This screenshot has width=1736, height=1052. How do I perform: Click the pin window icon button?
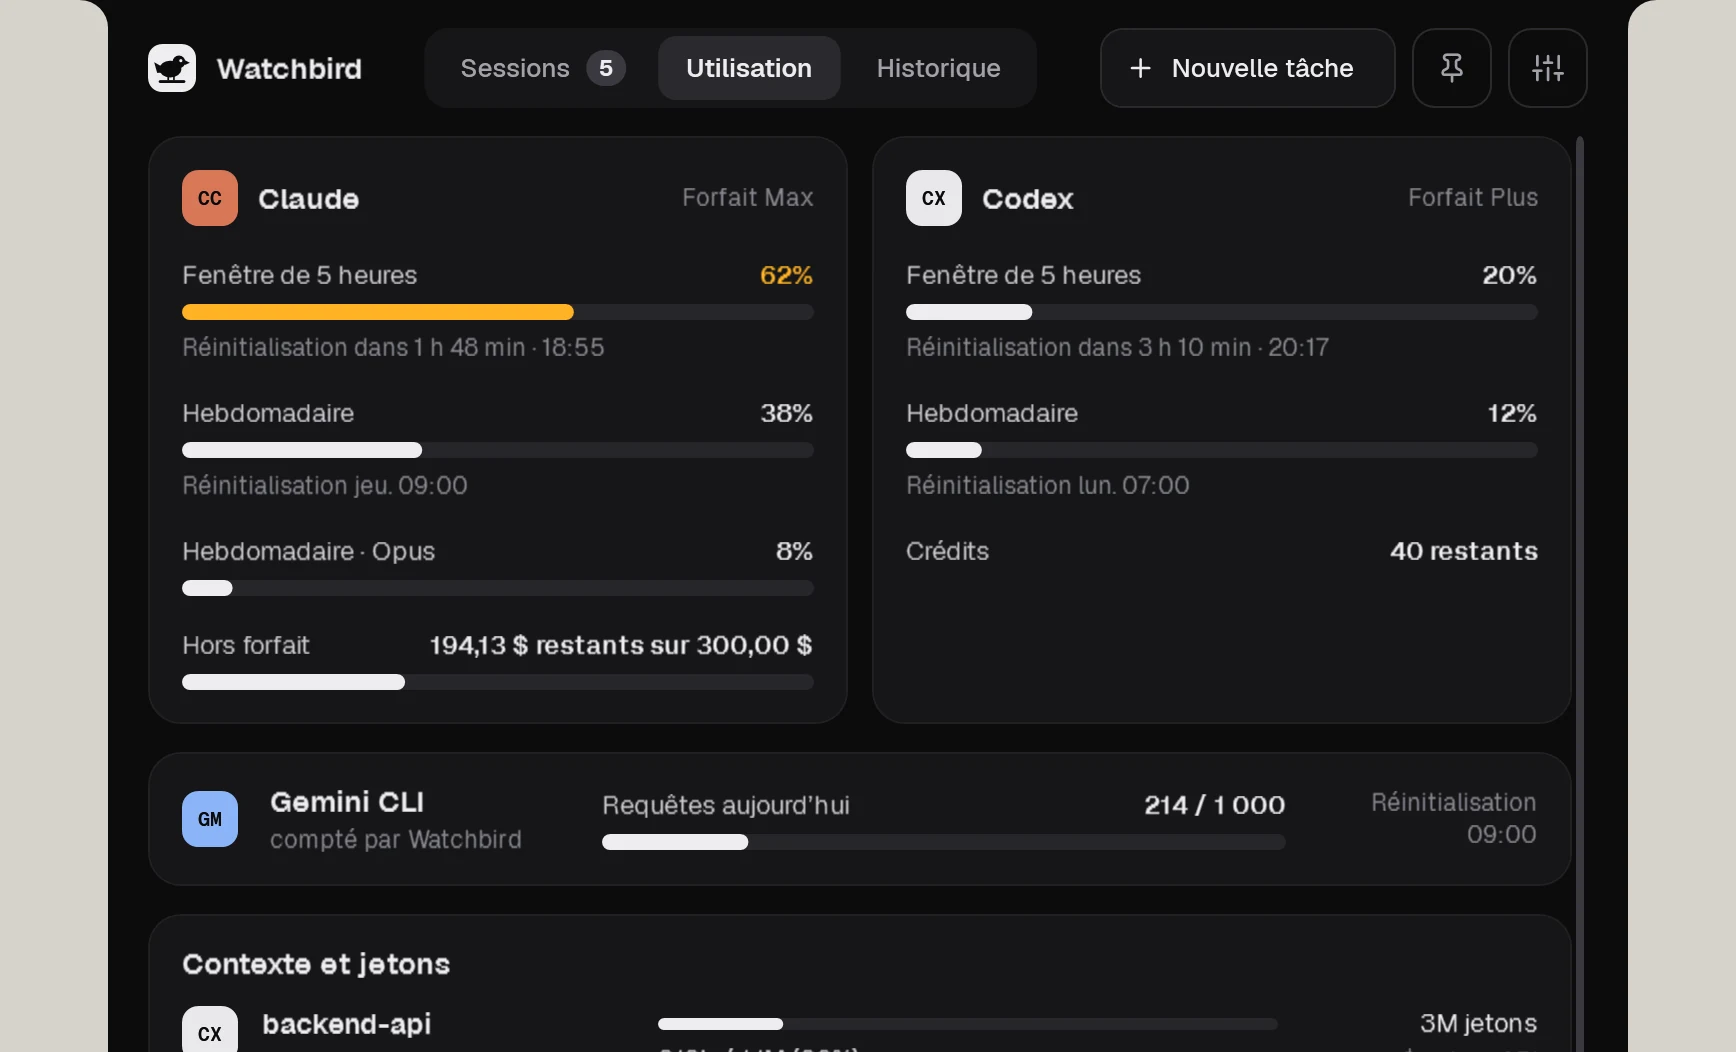1451,68
